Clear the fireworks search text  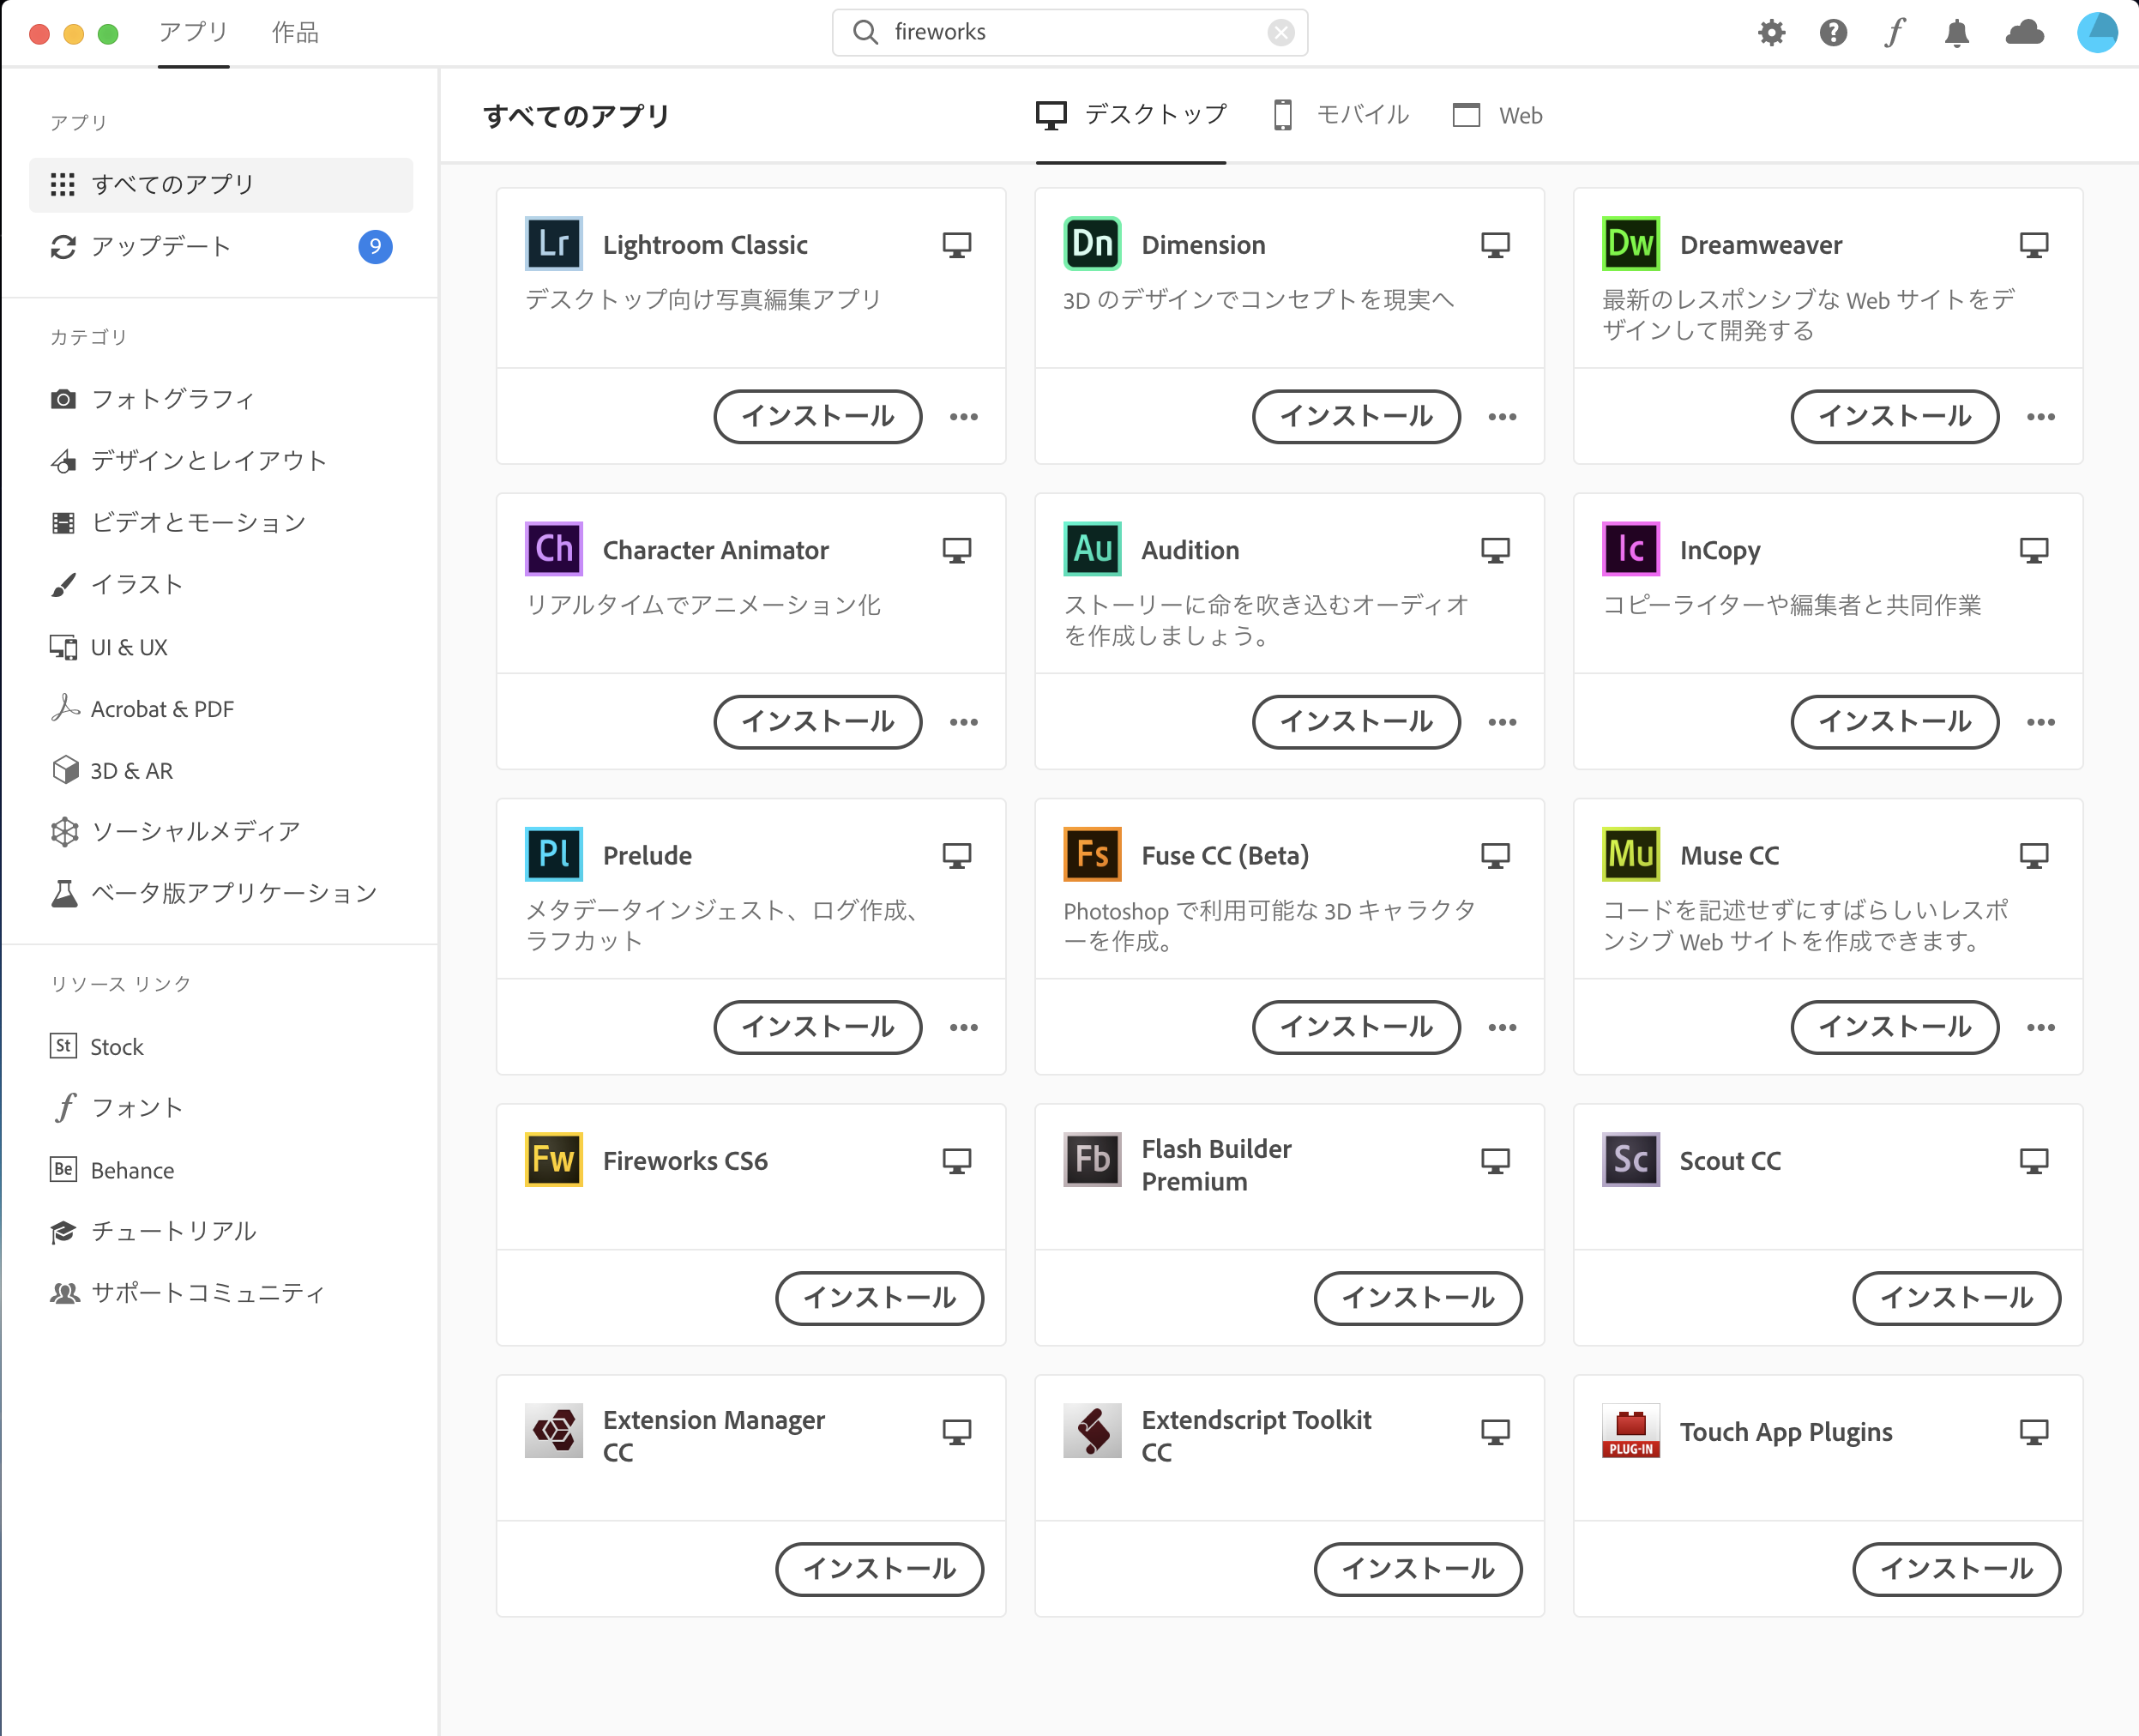pos(1280,32)
